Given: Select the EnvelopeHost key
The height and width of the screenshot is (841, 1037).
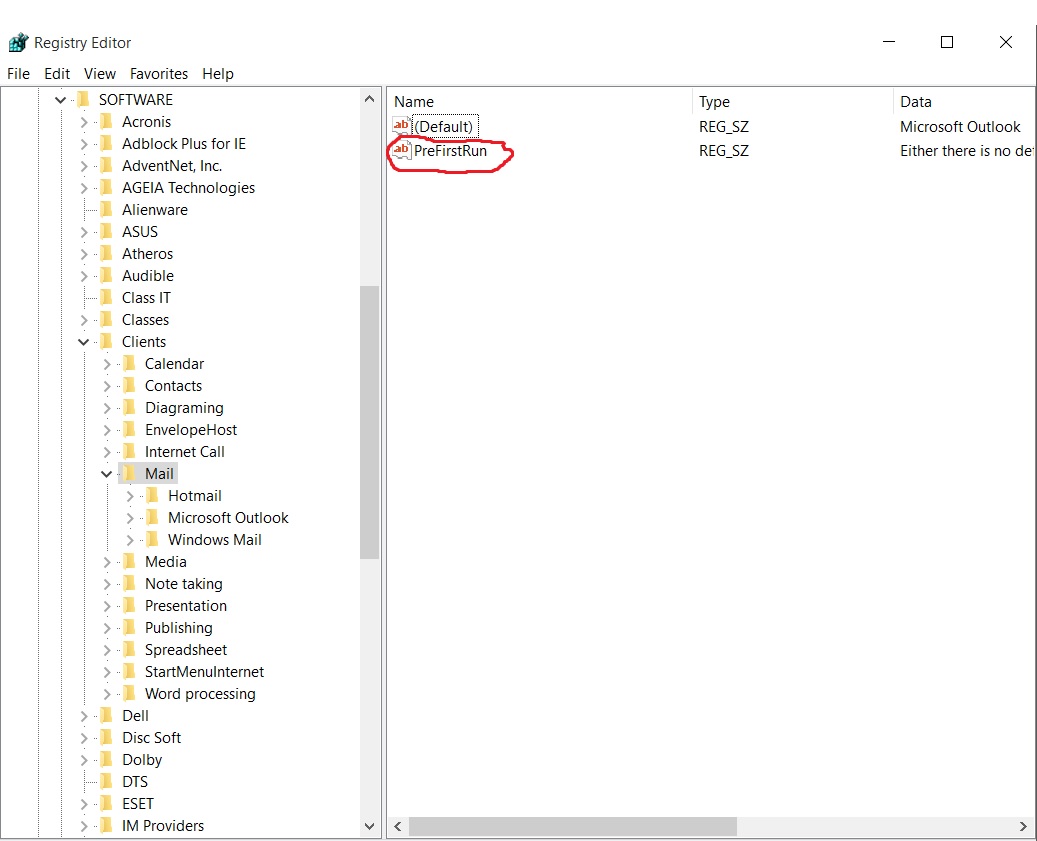Looking at the screenshot, I should point(190,430).
